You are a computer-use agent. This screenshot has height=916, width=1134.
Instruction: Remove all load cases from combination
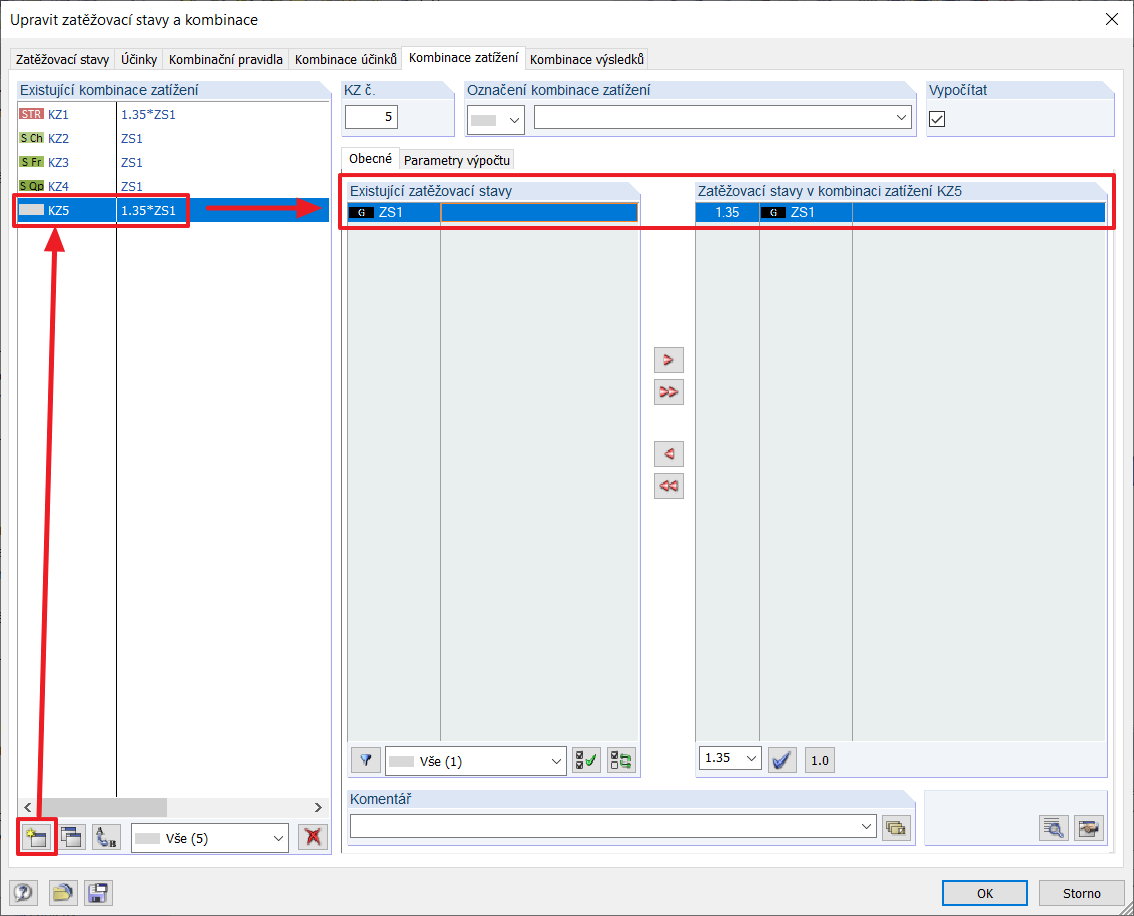[668, 486]
